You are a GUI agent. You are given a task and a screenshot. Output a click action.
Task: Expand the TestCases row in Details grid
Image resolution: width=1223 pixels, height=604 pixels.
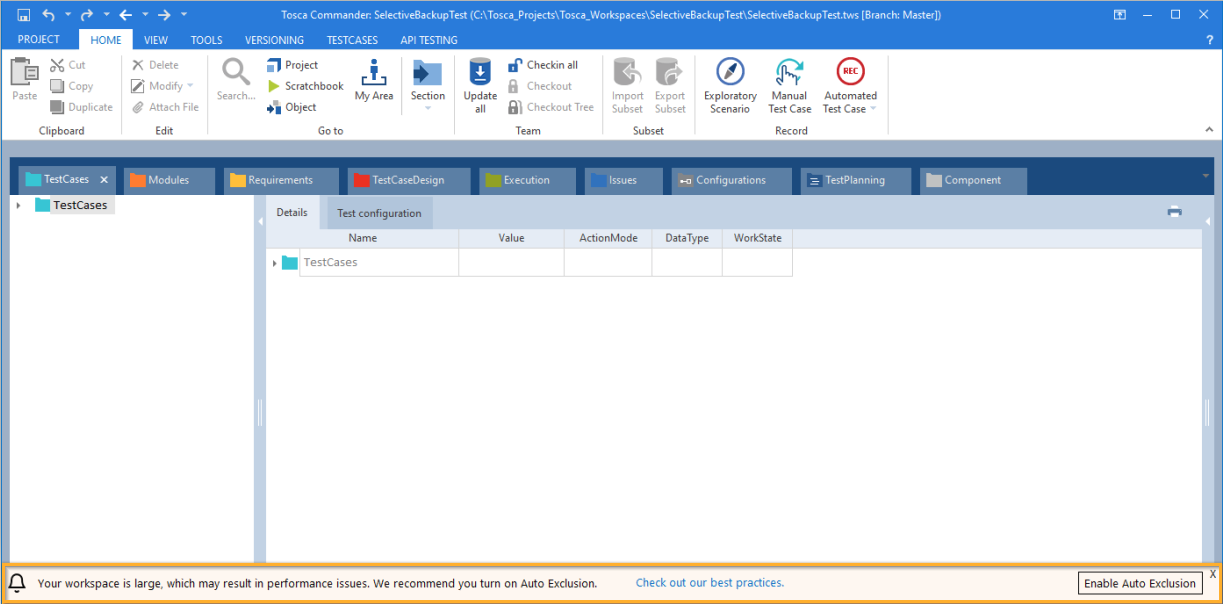click(x=274, y=263)
